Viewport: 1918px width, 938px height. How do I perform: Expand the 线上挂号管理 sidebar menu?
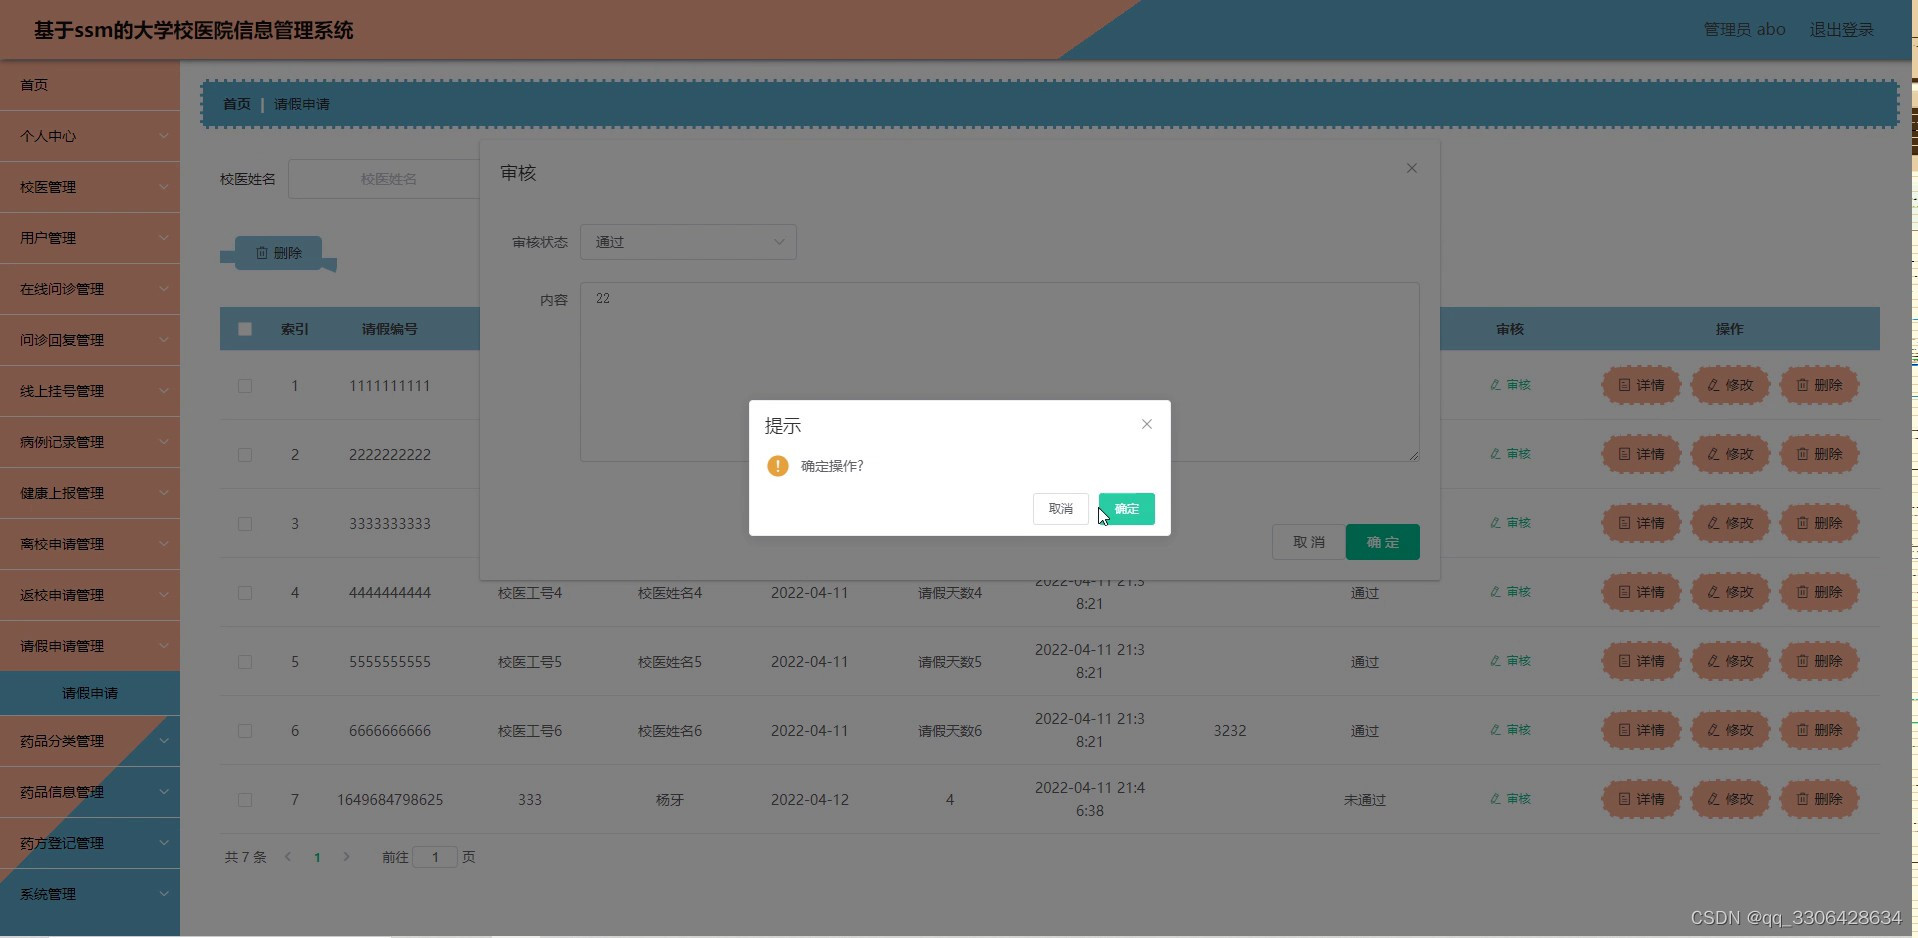[x=90, y=391]
